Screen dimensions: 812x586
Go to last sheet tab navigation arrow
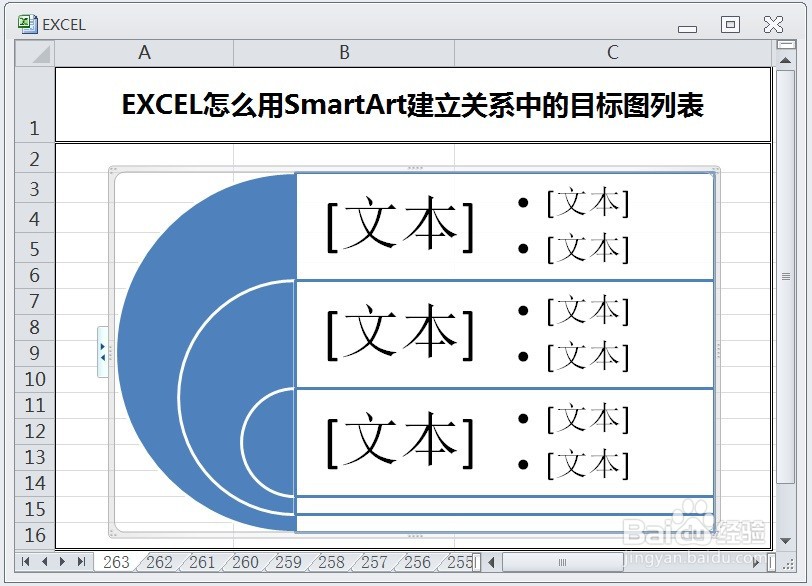click(x=81, y=562)
